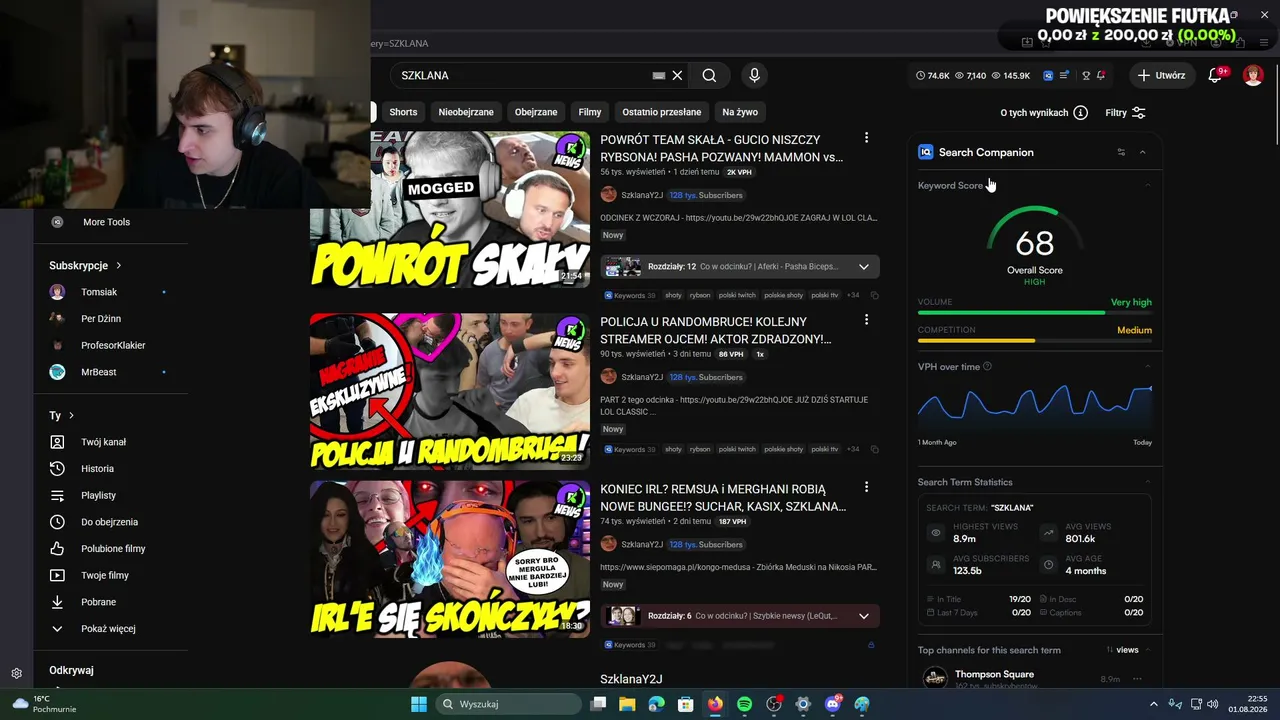Screen dimensions: 1280x720
Task: Open the on-screen keyboard icon in search box
Action: click(658, 75)
